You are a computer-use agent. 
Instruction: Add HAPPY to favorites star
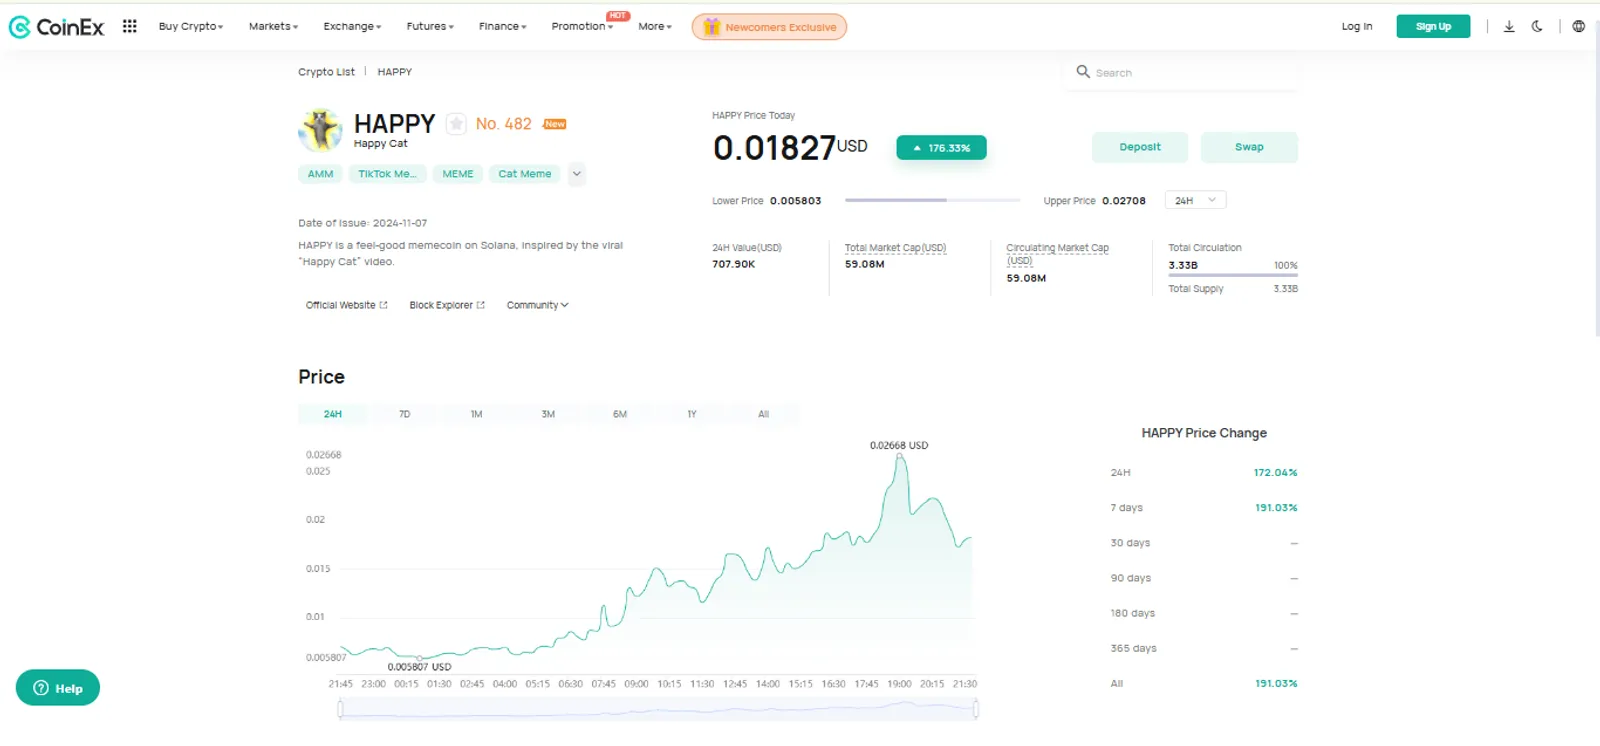coord(456,124)
